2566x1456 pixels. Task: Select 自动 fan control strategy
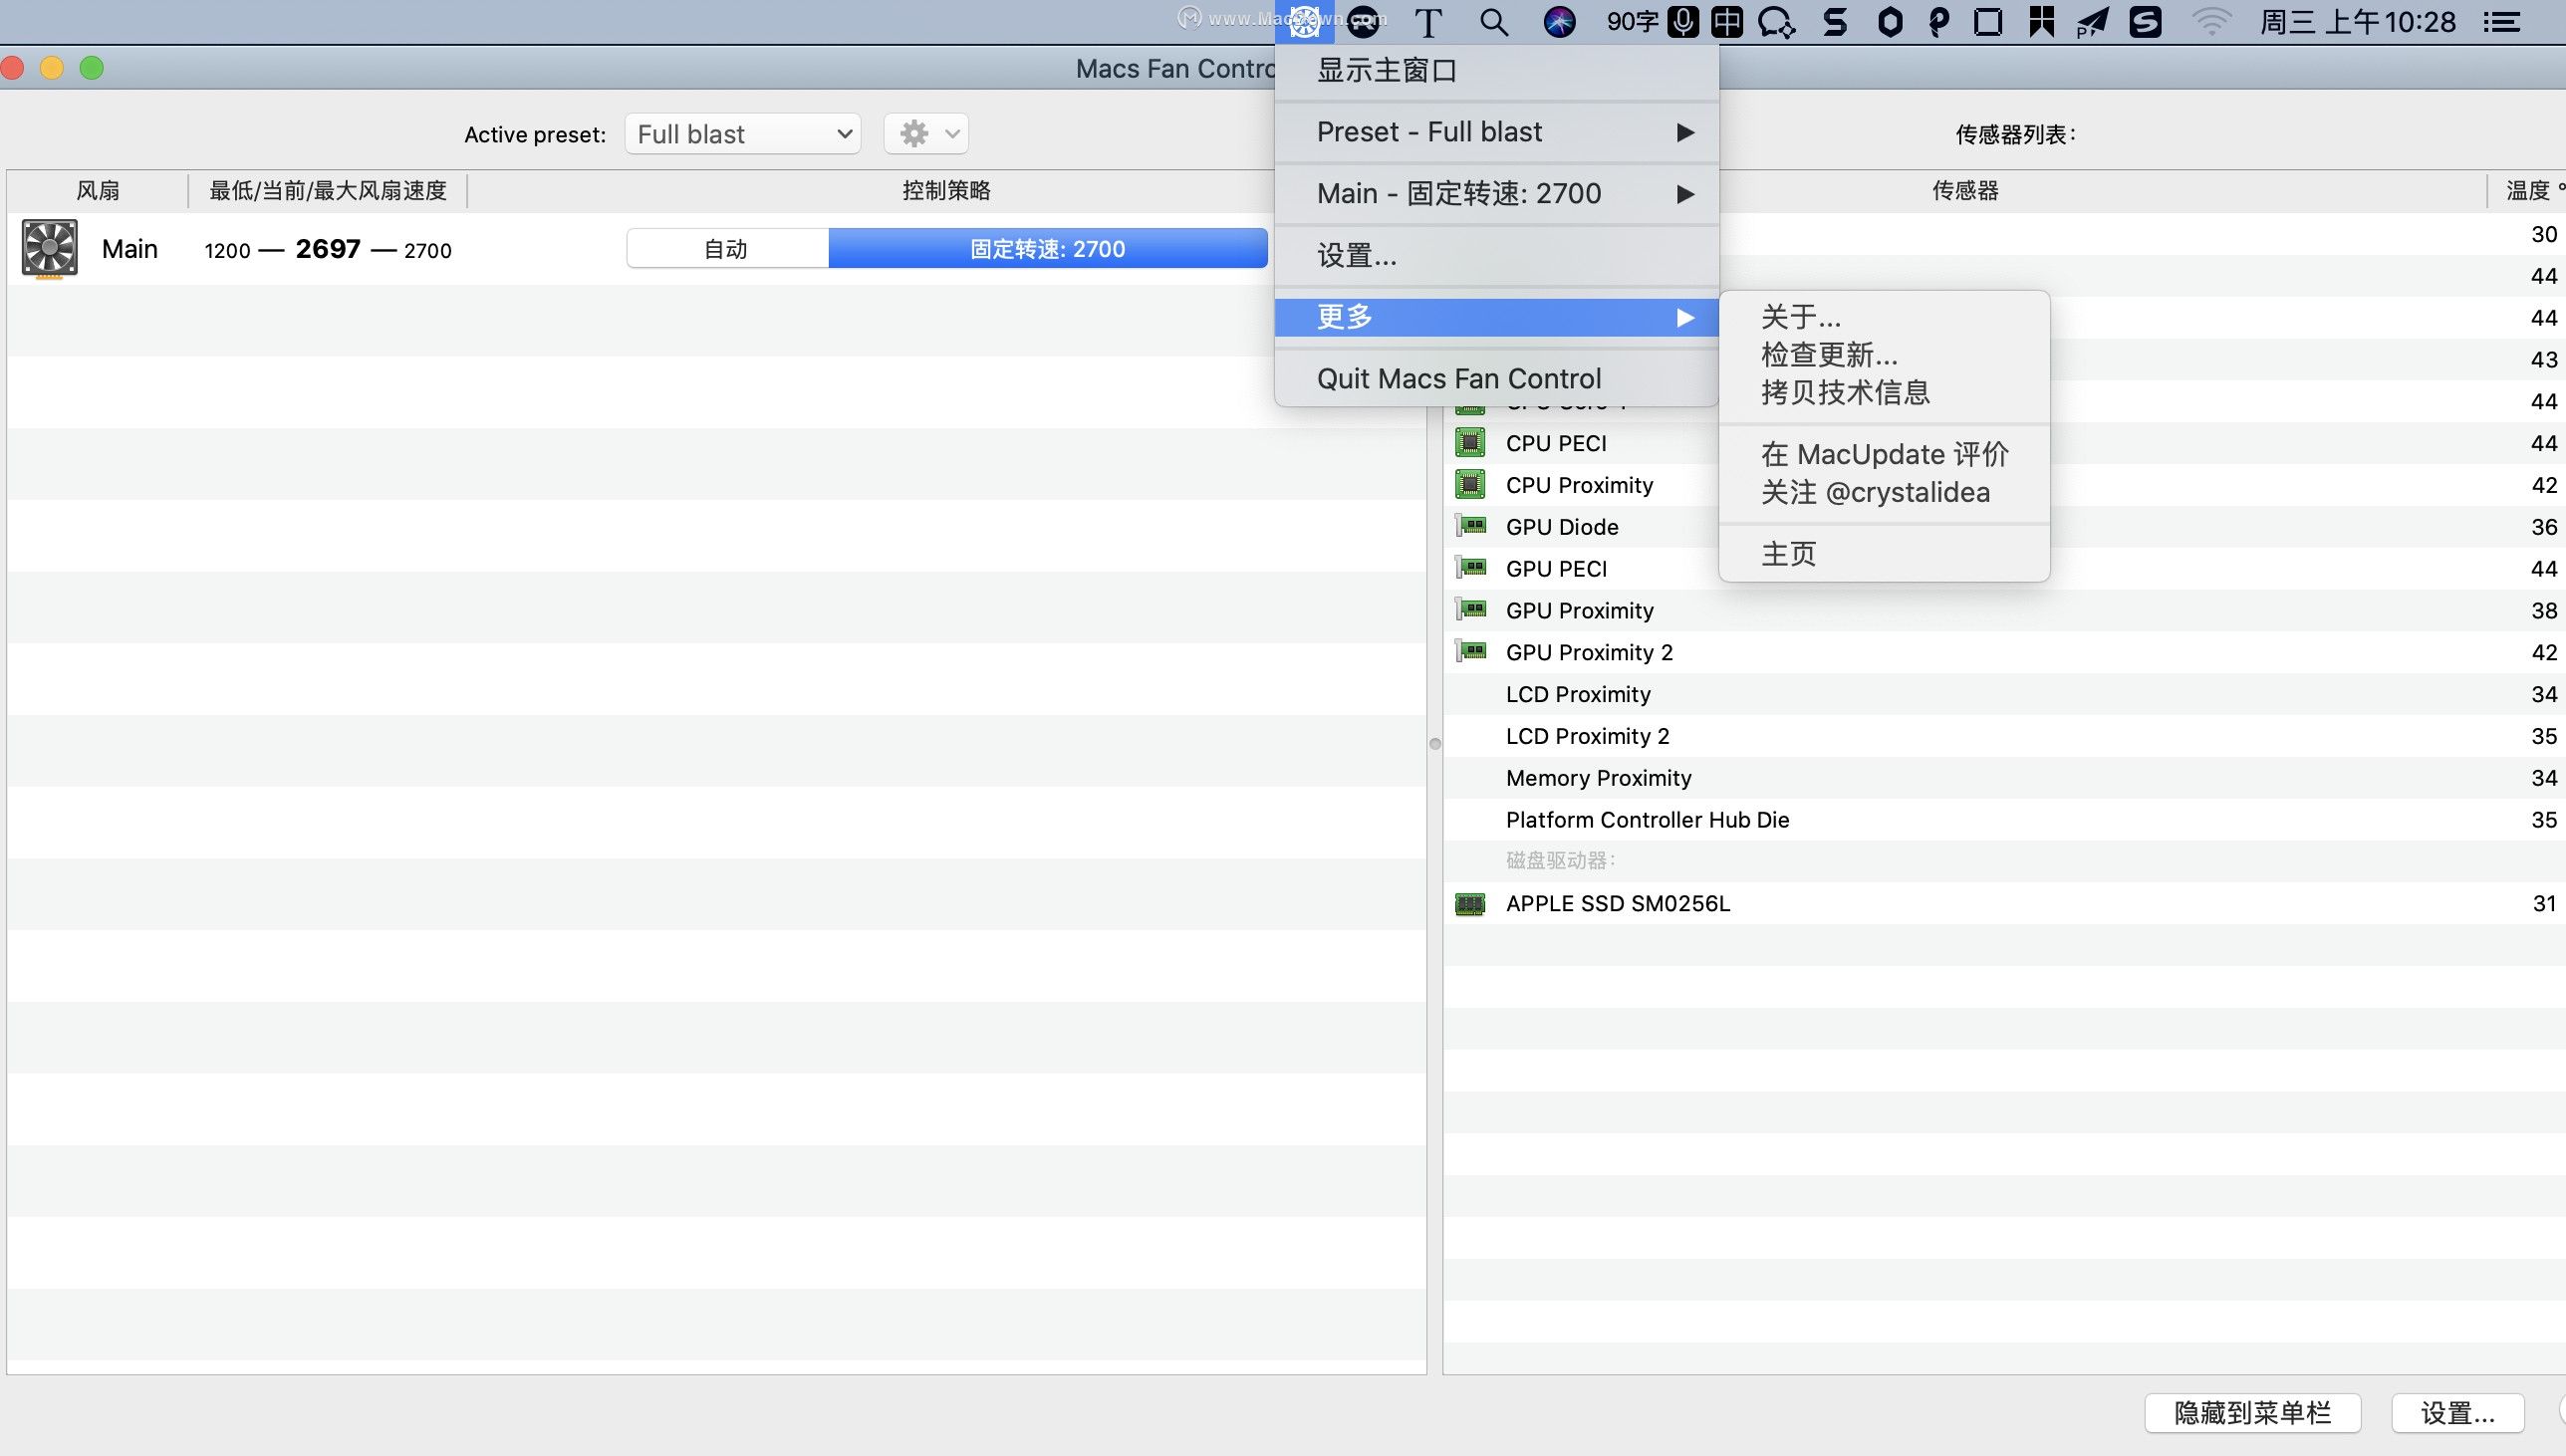pyautogui.click(x=726, y=249)
